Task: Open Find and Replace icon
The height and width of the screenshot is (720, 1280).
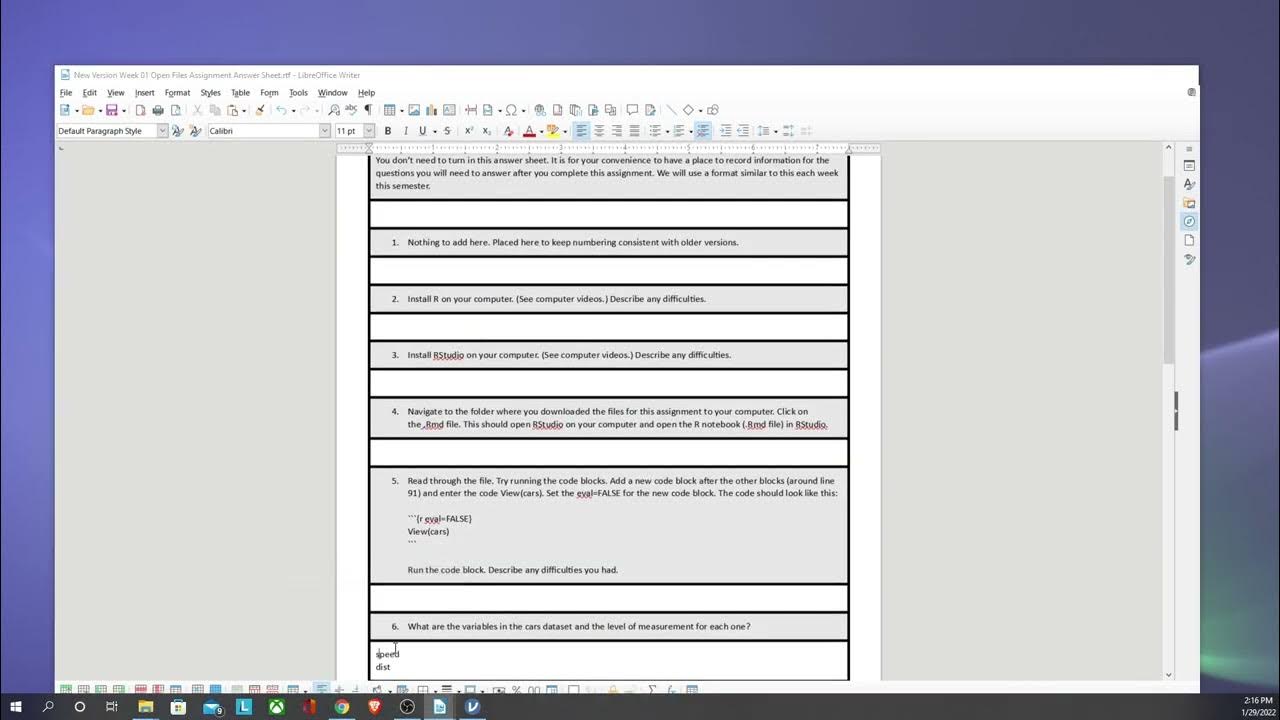Action: coord(333,110)
